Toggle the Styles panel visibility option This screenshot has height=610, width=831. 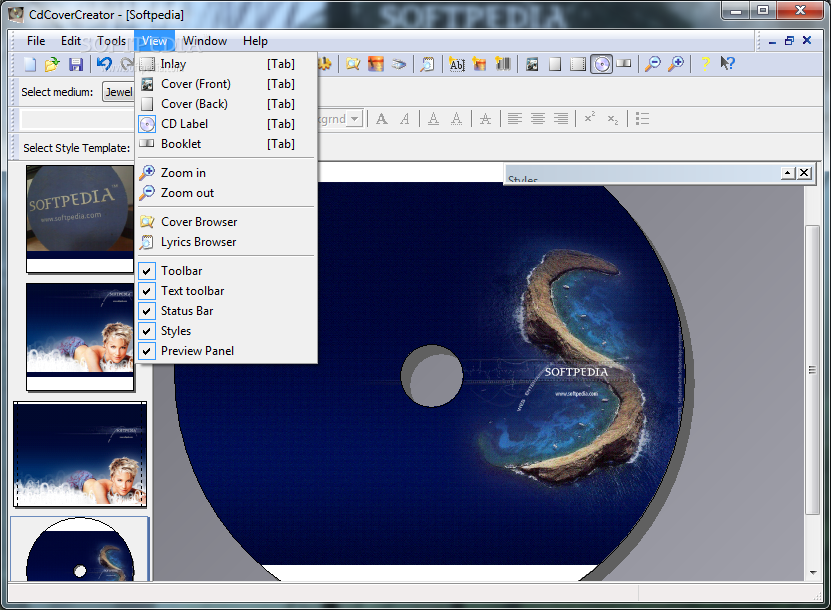[227, 331]
